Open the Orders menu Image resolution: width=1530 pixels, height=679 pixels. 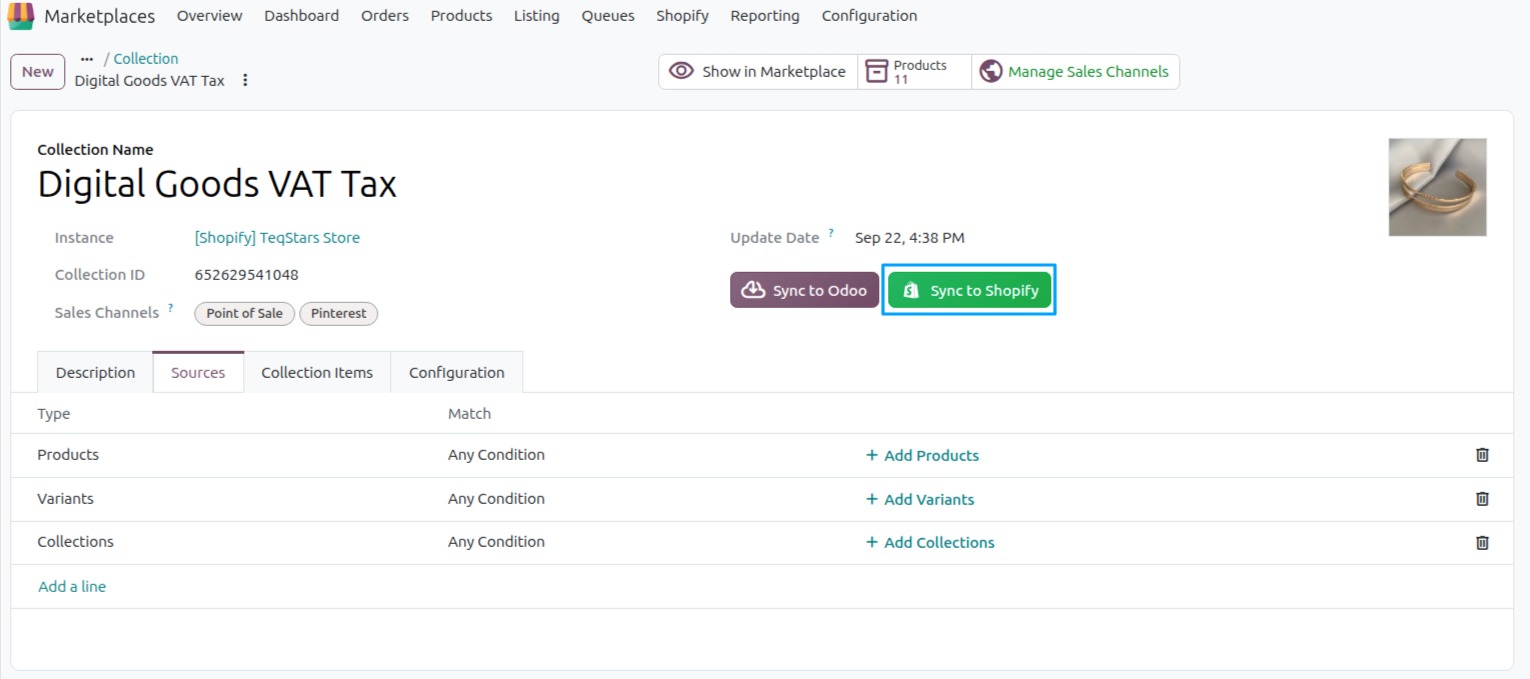[385, 16]
